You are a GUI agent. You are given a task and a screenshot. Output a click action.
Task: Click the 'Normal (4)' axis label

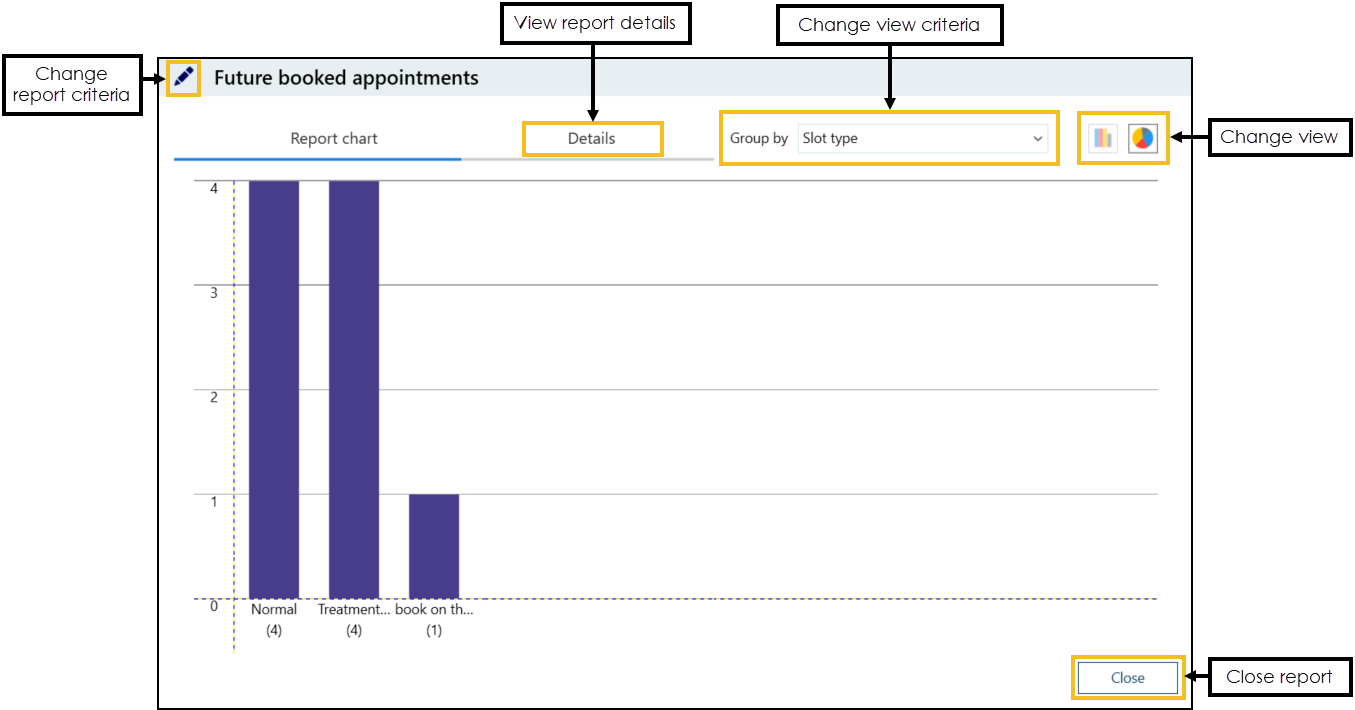[274, 619]
